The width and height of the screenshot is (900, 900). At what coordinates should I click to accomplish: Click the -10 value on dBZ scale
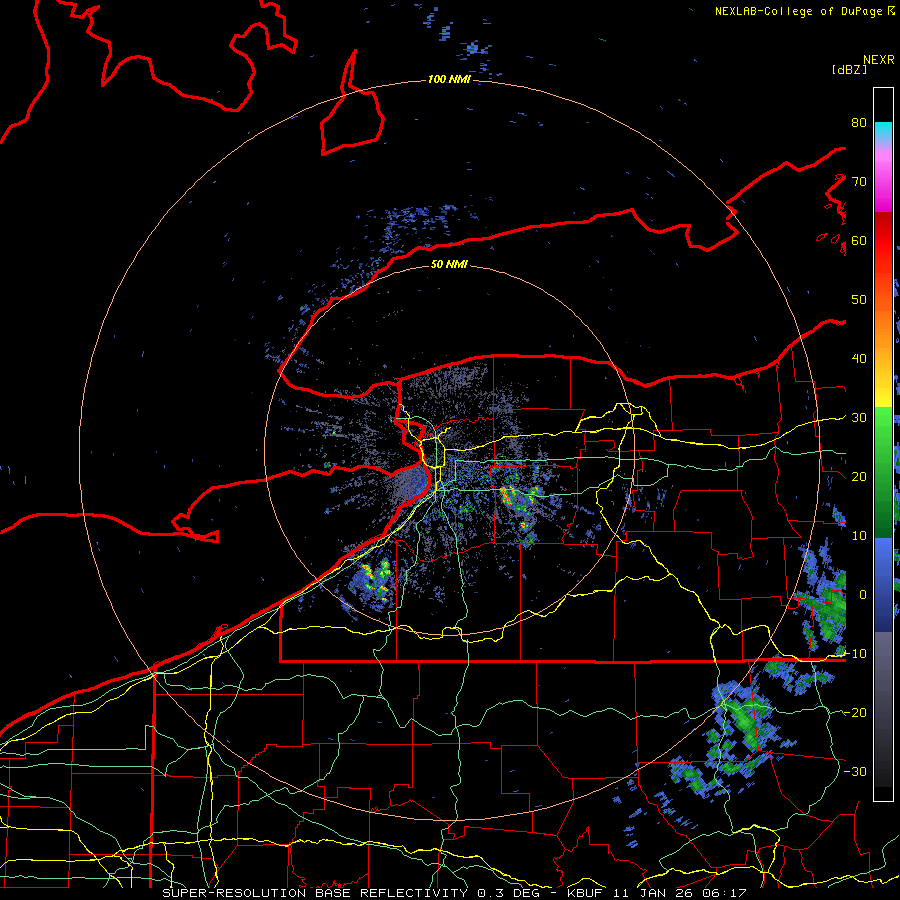(x=855, y=653)
